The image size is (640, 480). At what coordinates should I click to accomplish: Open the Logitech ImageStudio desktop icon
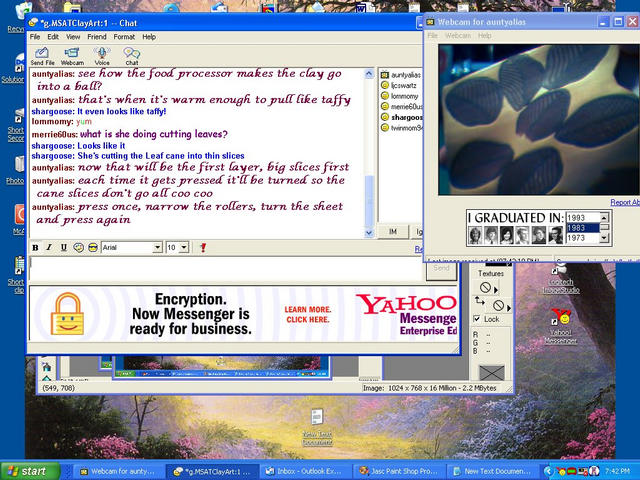click(561, 279)
